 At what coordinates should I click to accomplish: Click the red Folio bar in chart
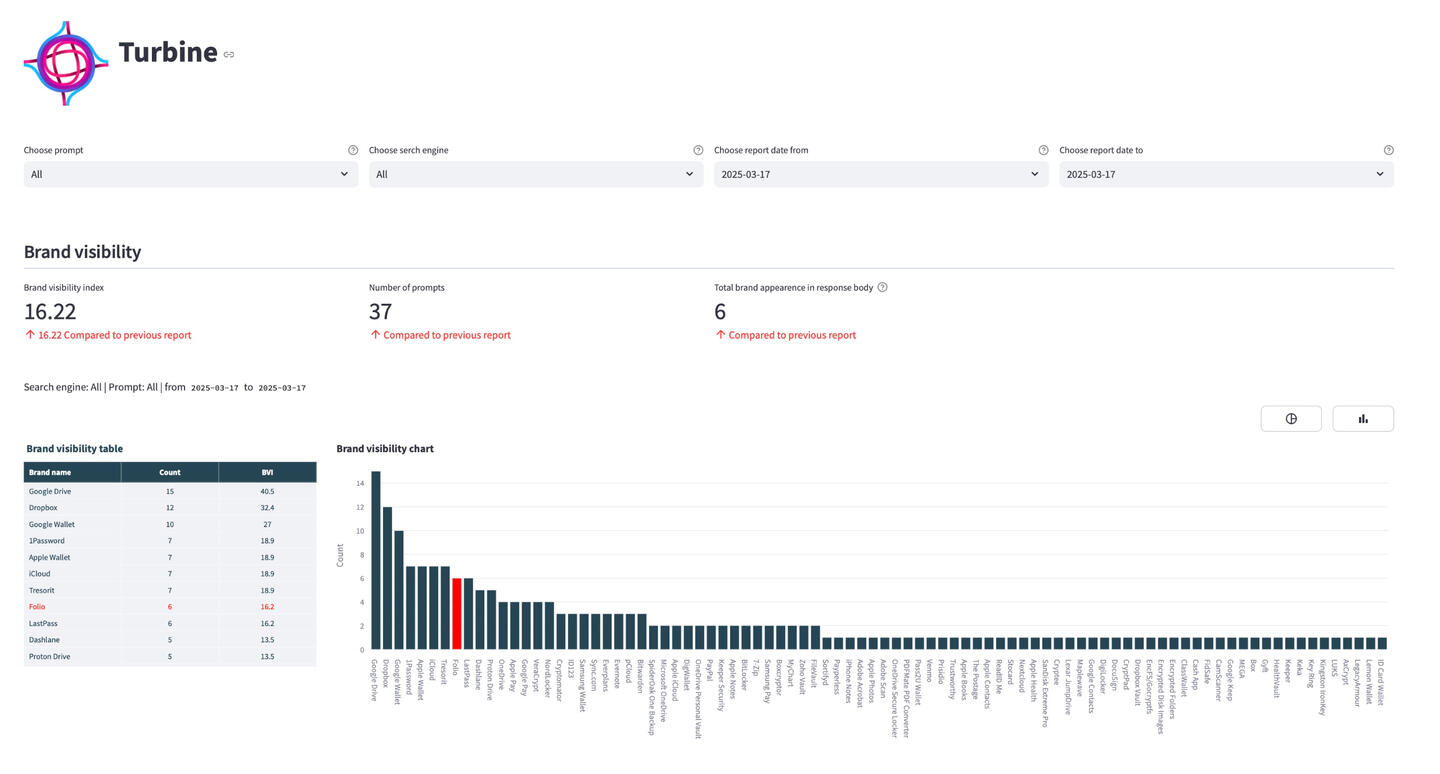click(x=457, y=614)
